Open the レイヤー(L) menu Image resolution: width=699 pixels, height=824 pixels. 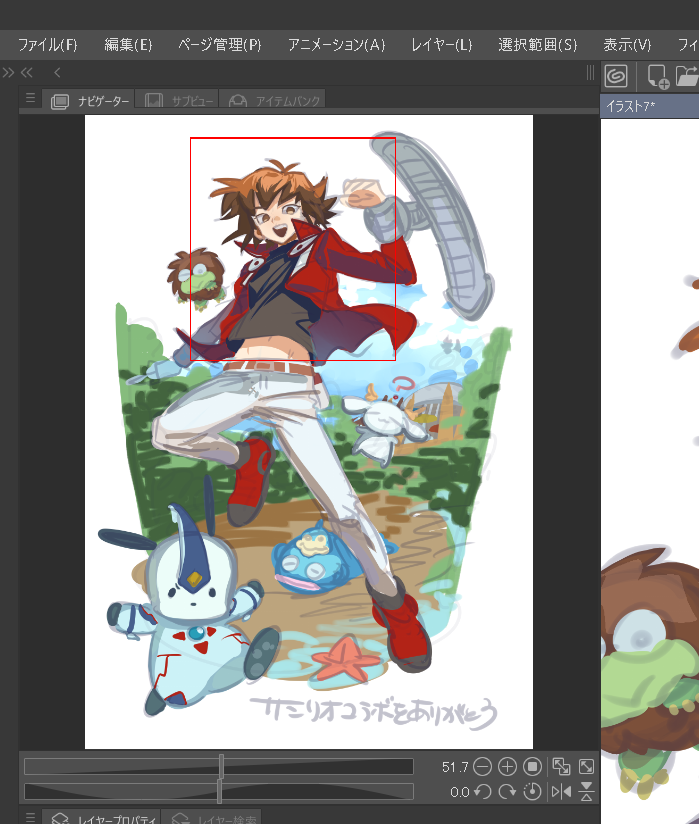441,45
